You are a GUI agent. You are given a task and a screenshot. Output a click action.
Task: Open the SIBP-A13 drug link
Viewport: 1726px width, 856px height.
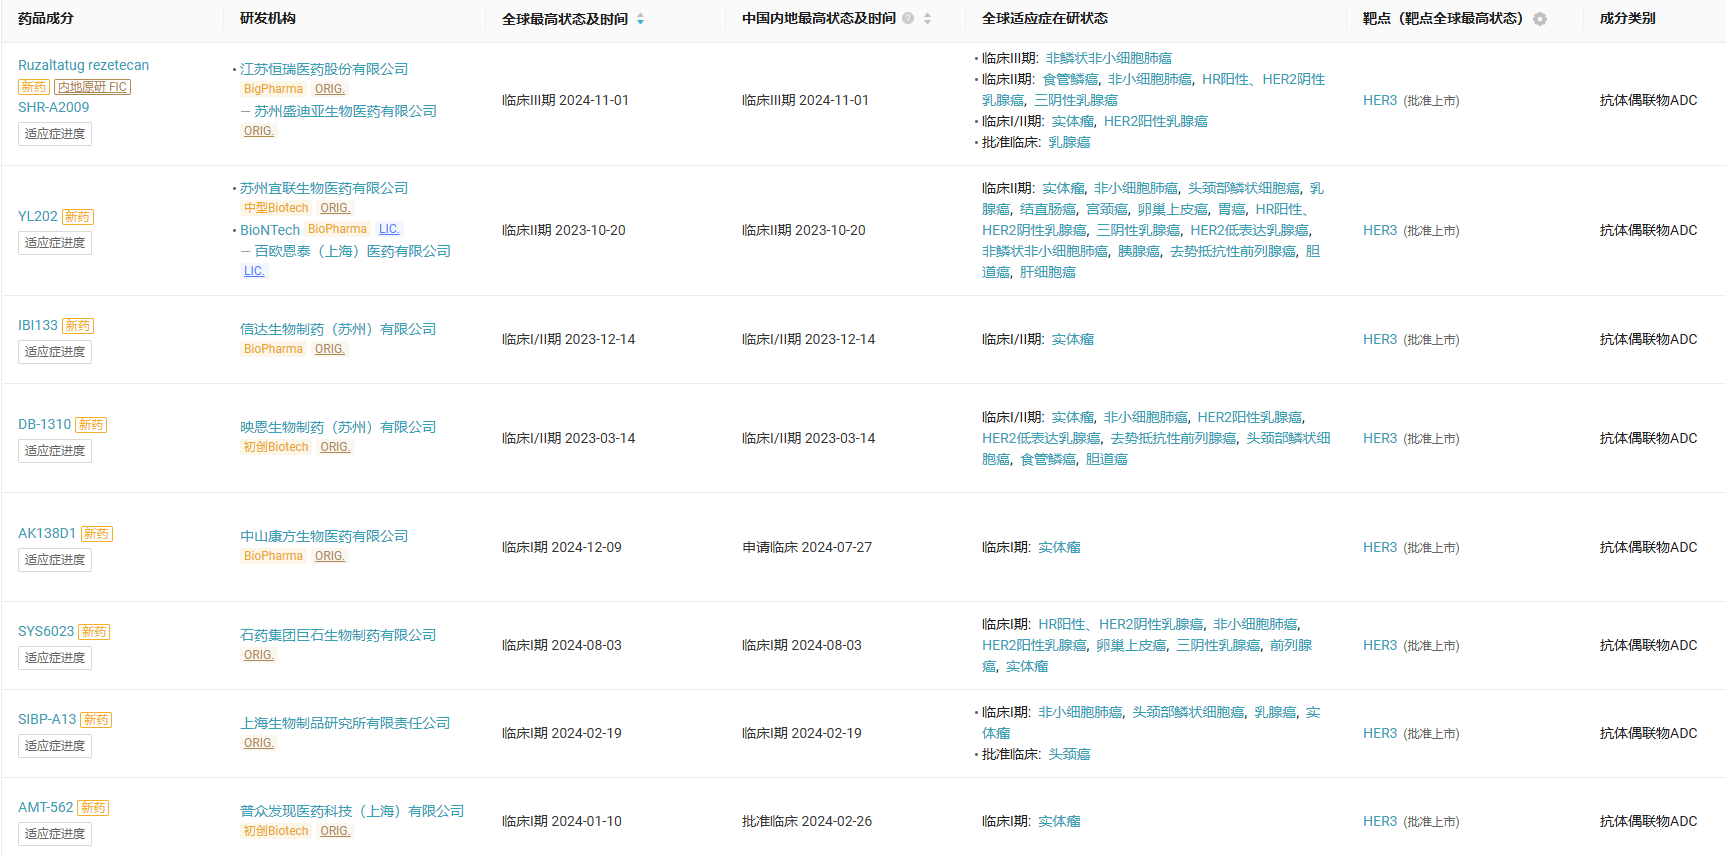coord(47,719)
